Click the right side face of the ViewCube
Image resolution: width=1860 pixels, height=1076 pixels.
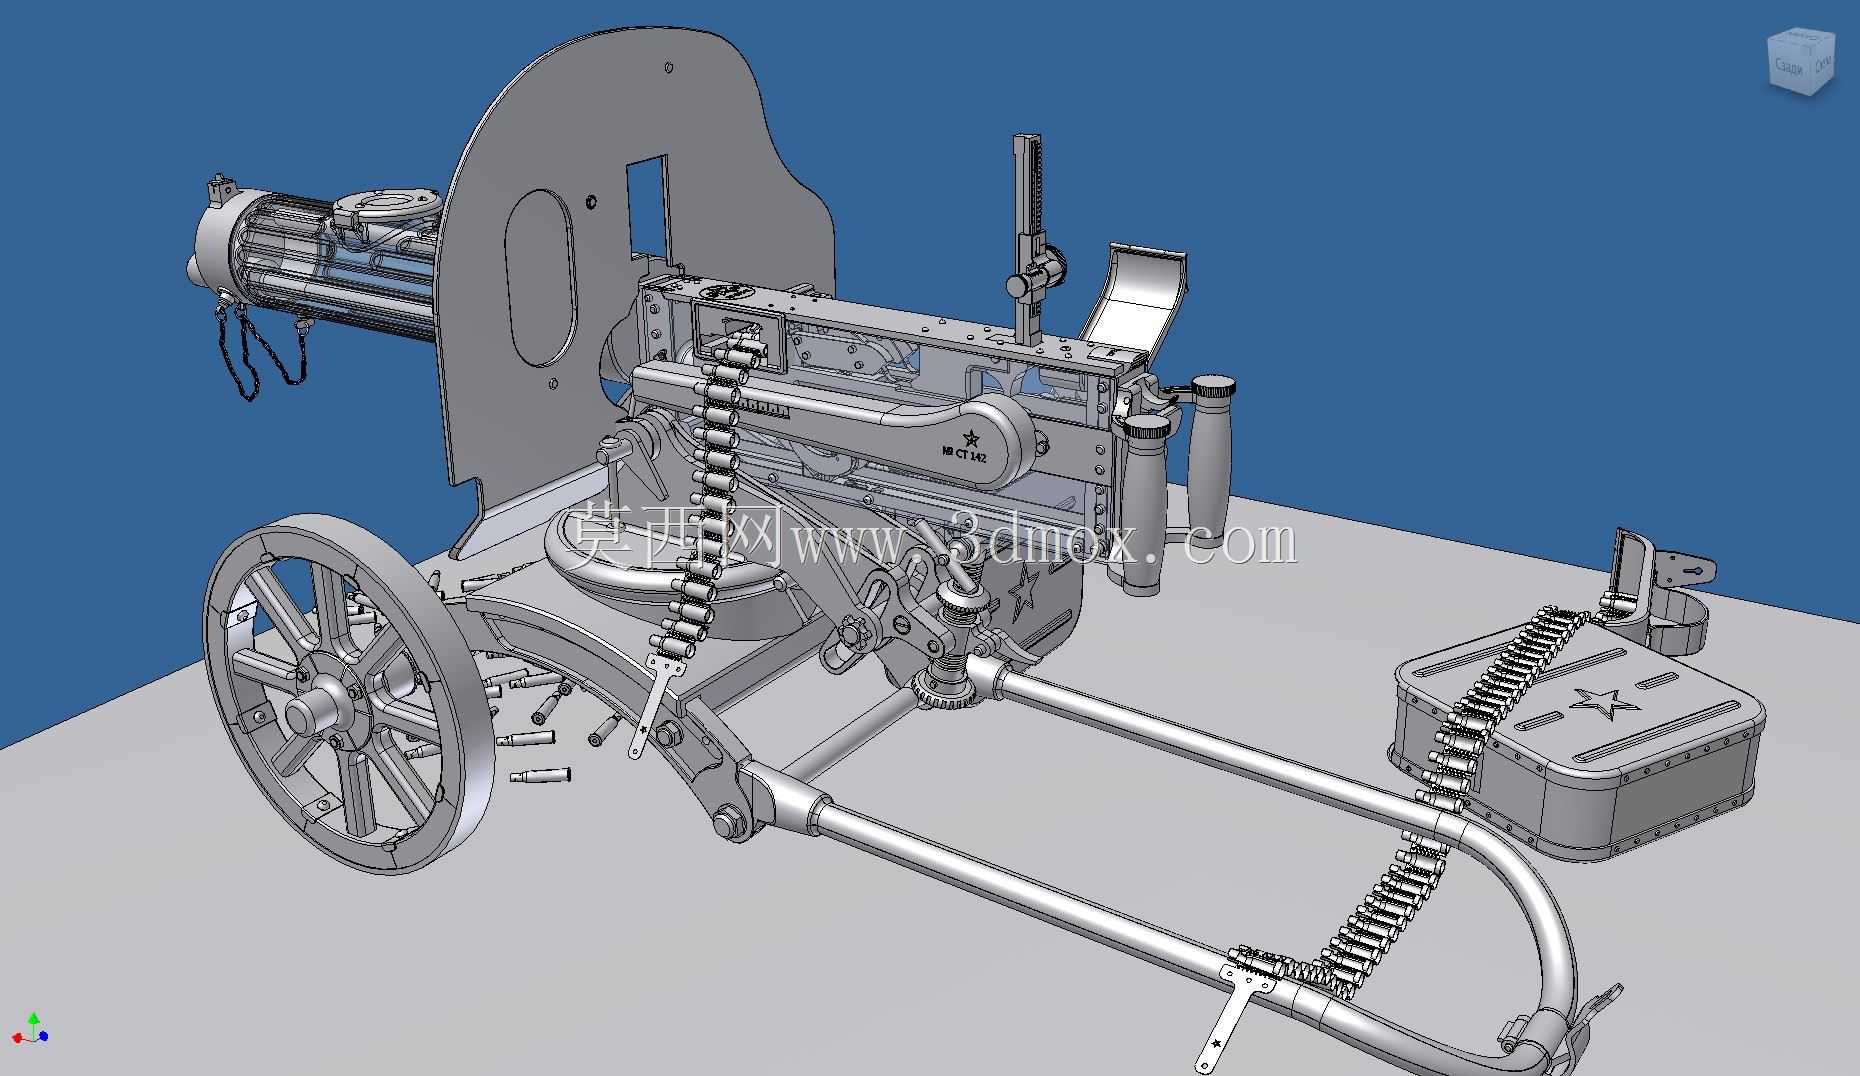(1823, 66)
